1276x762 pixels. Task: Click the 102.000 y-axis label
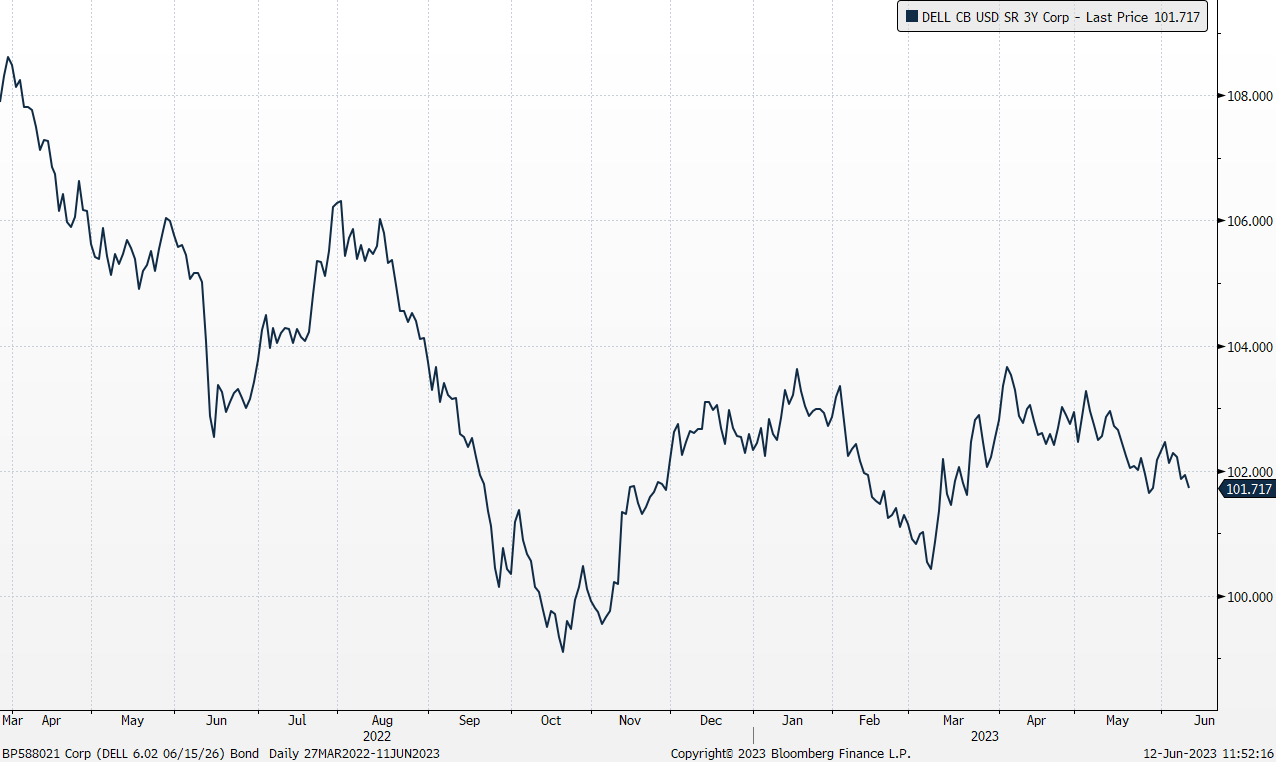coord(1249,472)
